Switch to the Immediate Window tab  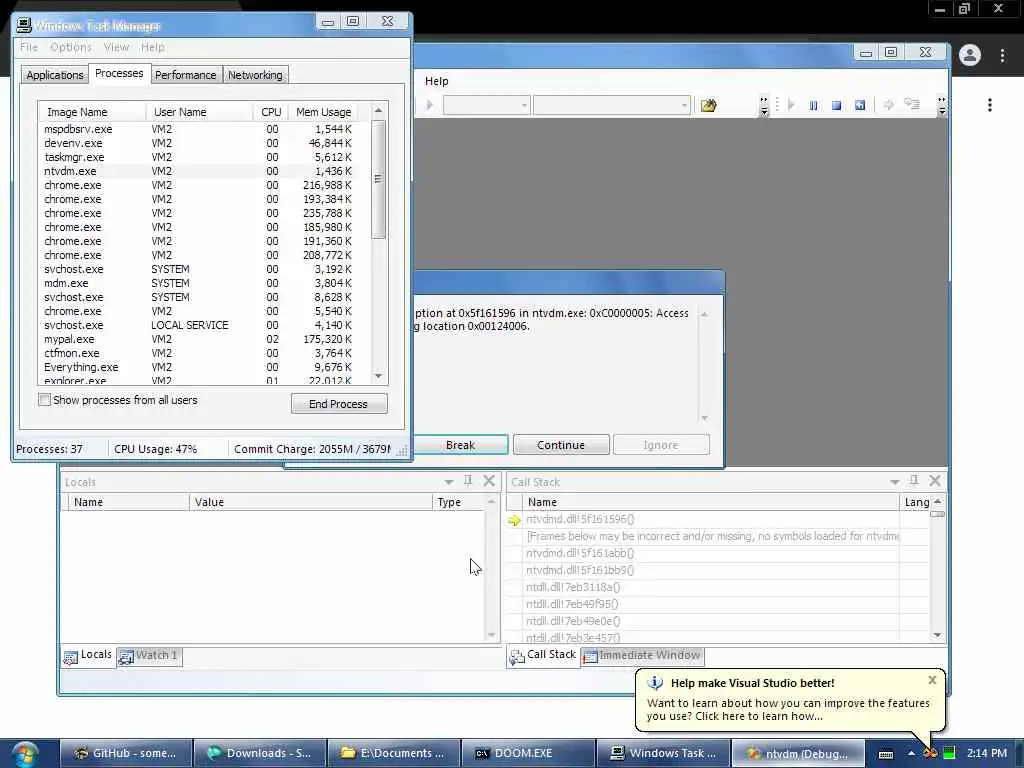pos(643,655)
